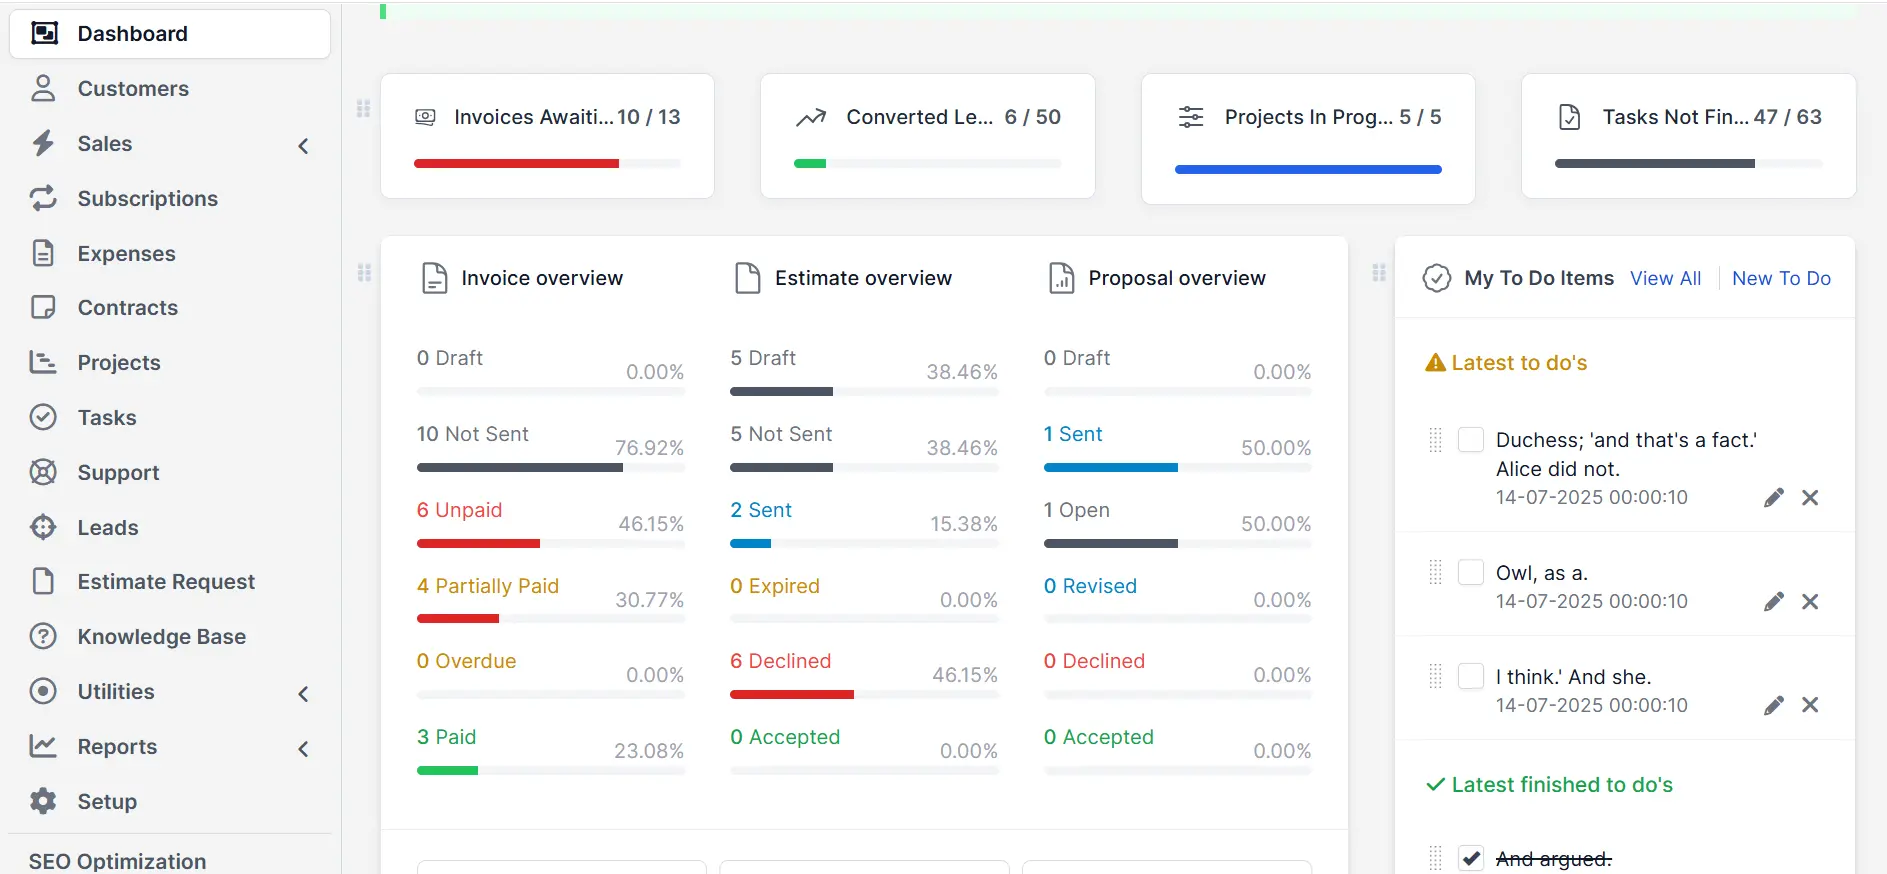Click the Estimate overview file icon

(748, 278)
